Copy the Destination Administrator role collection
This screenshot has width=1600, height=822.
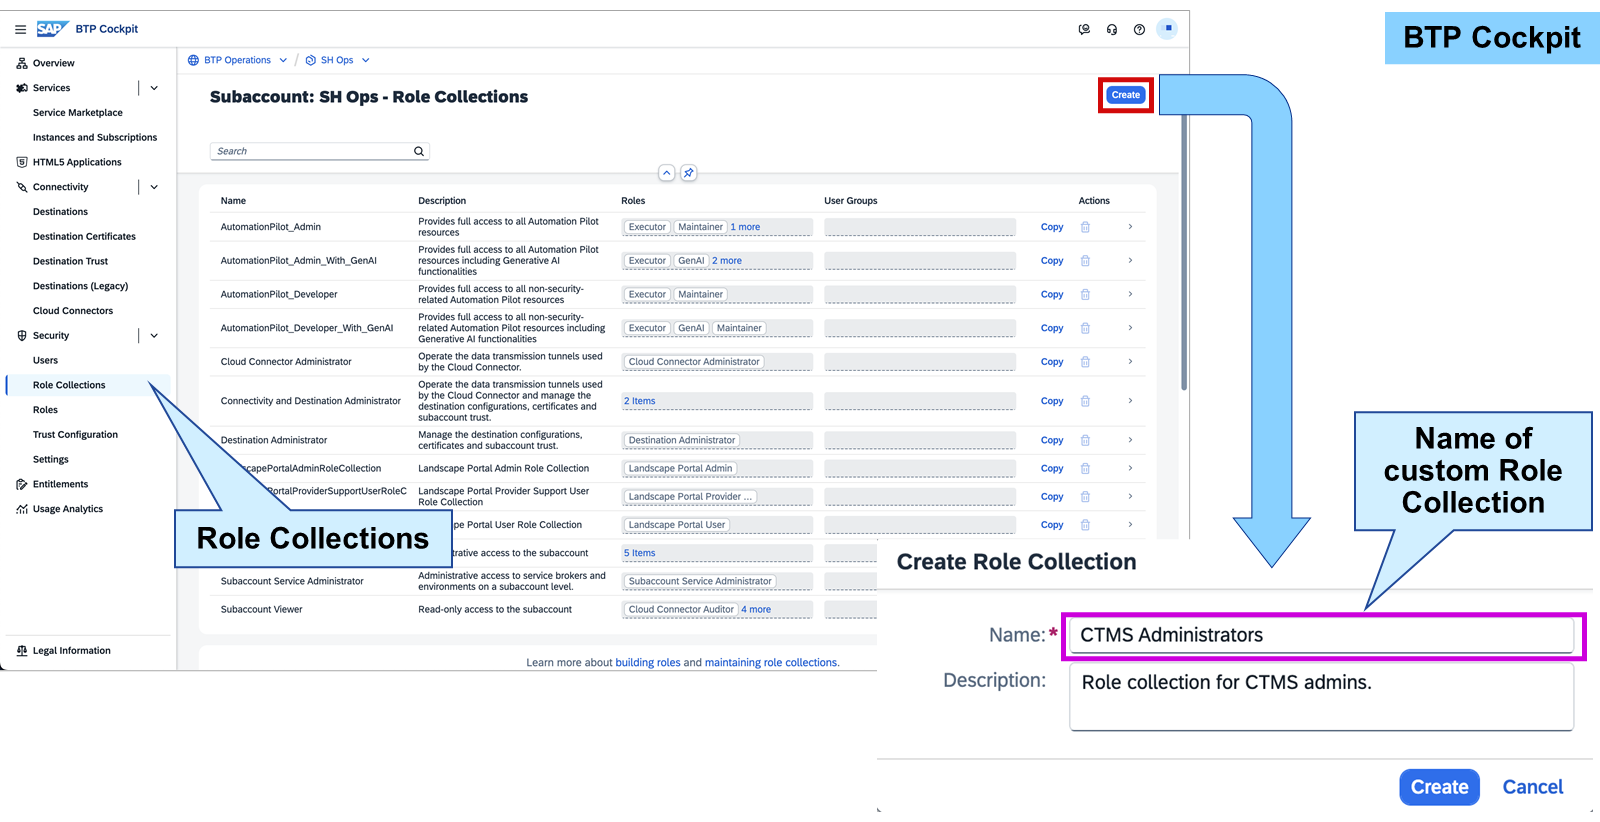pyautogui.click(x=1052, y=440)
